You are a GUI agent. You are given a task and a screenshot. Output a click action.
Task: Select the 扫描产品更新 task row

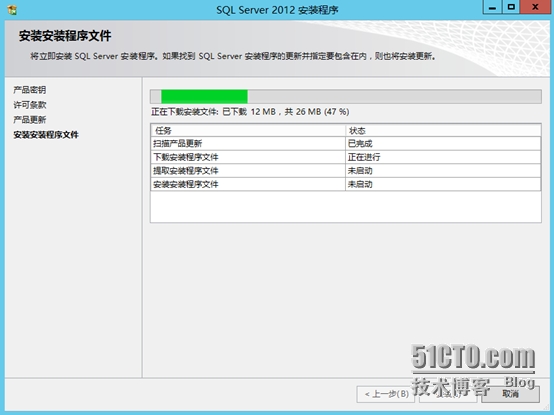click(x=346, y=143)
